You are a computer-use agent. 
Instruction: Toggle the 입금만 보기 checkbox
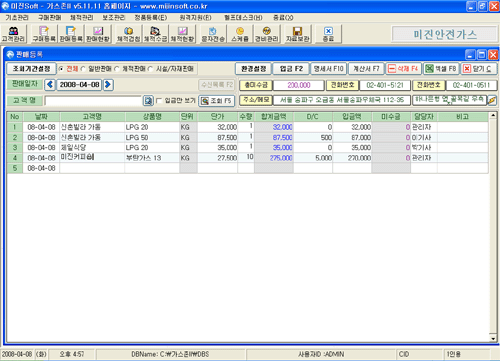tap(159, 100)
